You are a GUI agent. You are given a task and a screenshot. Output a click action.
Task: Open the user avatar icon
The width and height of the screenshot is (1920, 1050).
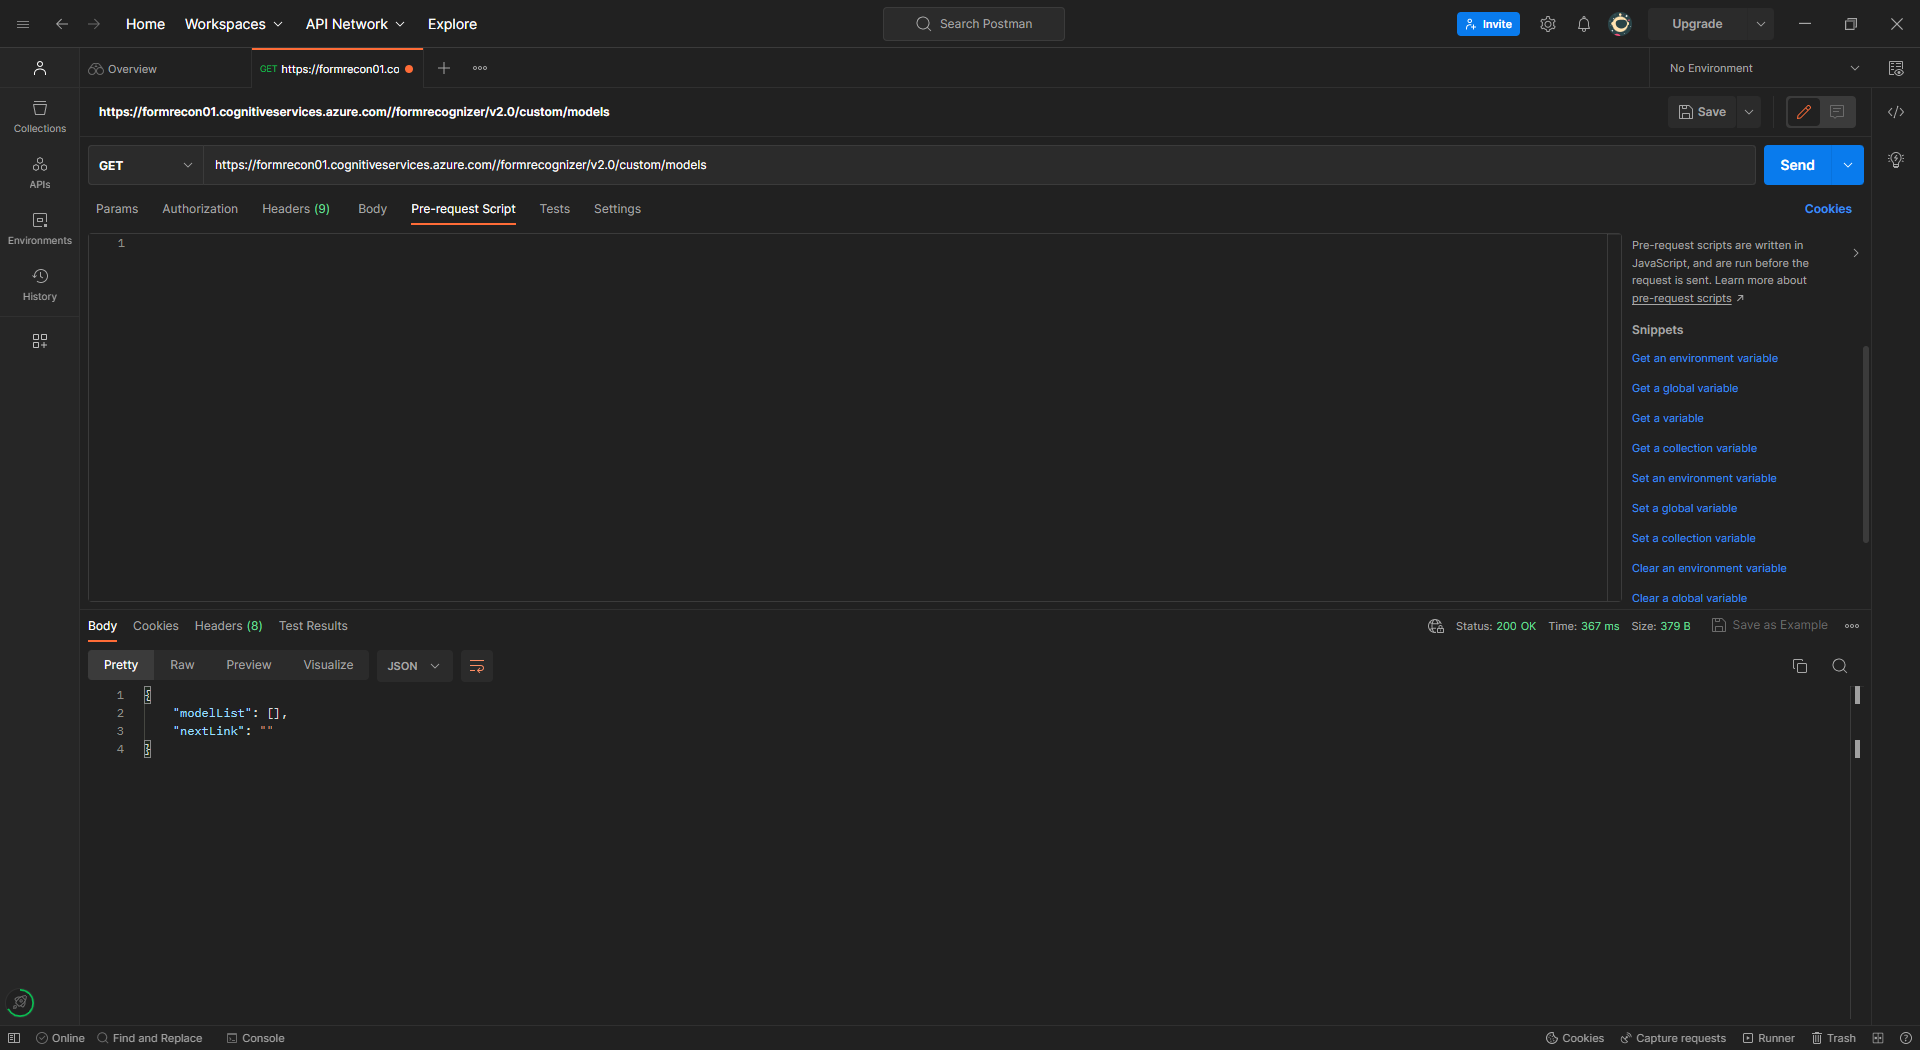click(x=1620, y=24)
